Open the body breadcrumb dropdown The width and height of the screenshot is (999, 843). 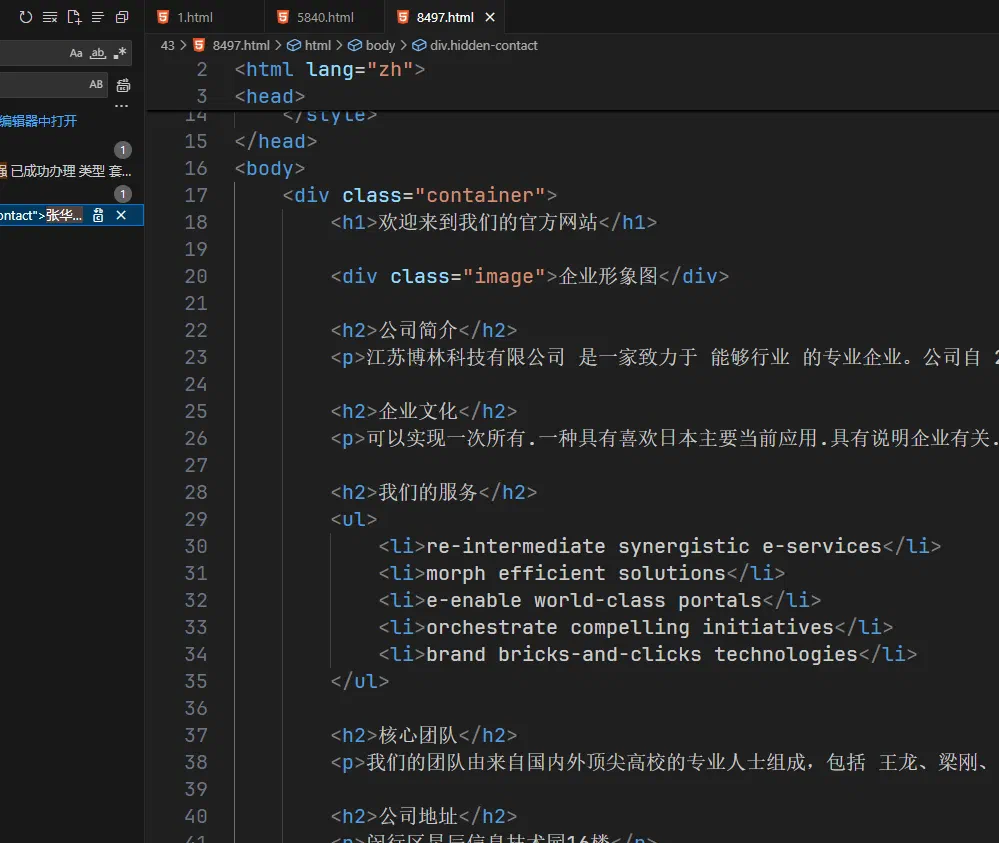pos(372,45)
